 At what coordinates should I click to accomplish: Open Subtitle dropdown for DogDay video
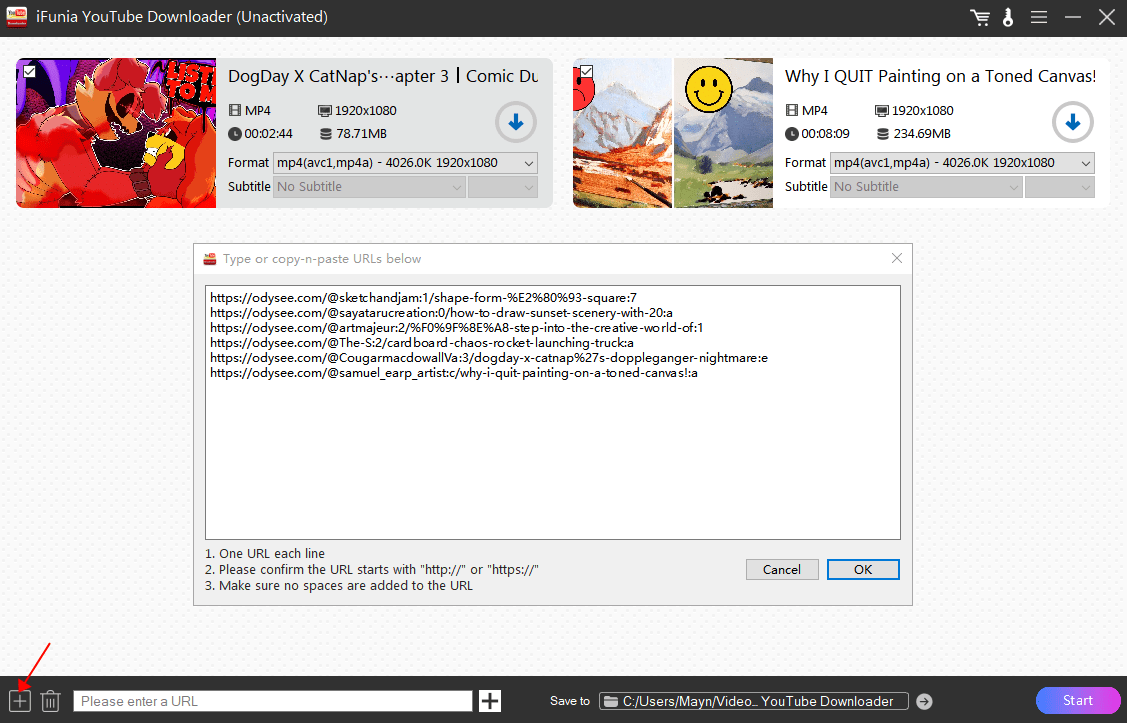(x=370, y=187)
